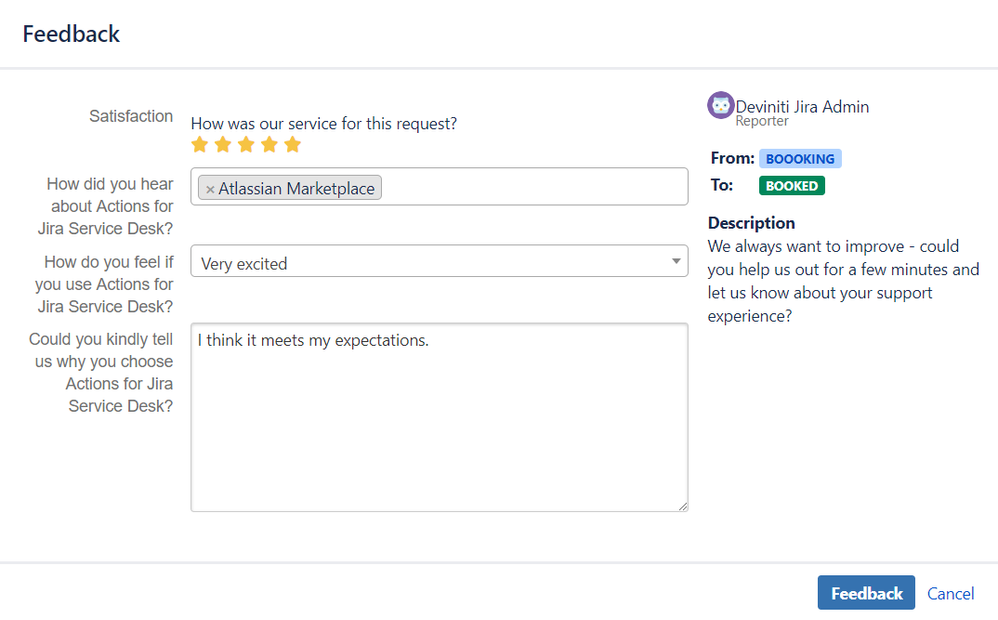Rate the service with the third star
998x620 pixels.
(245, 144)
